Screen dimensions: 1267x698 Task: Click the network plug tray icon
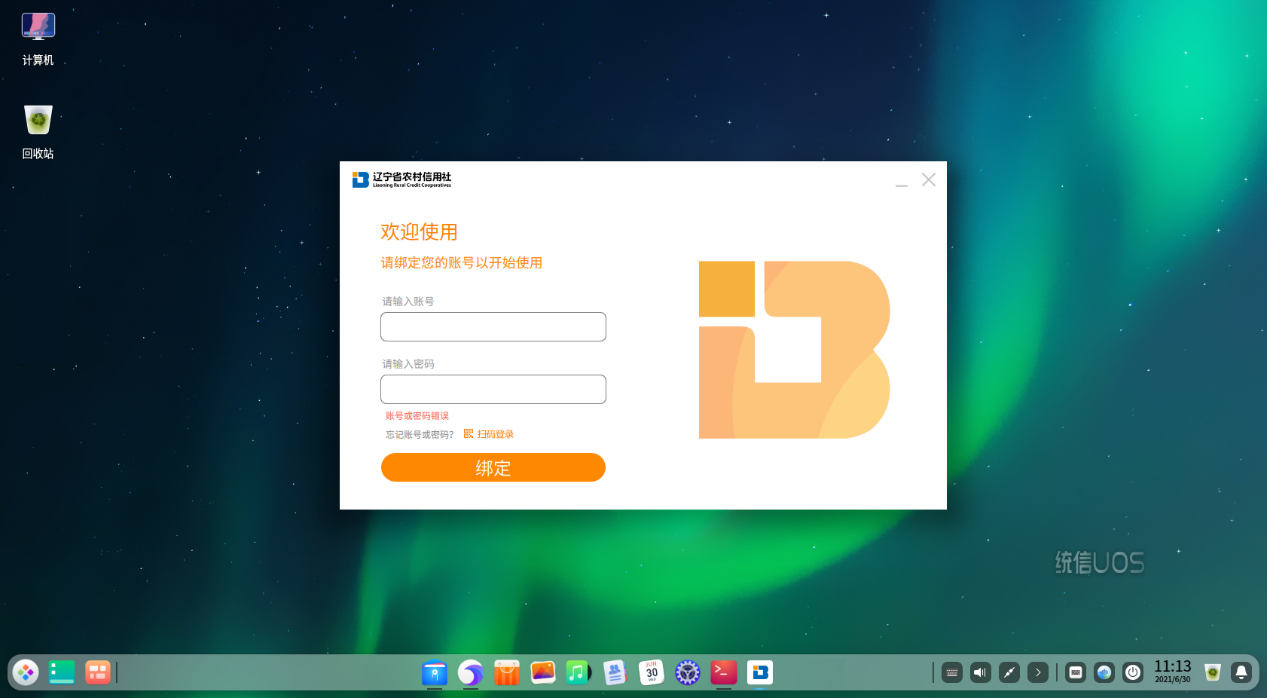[x=1009, y=673]
